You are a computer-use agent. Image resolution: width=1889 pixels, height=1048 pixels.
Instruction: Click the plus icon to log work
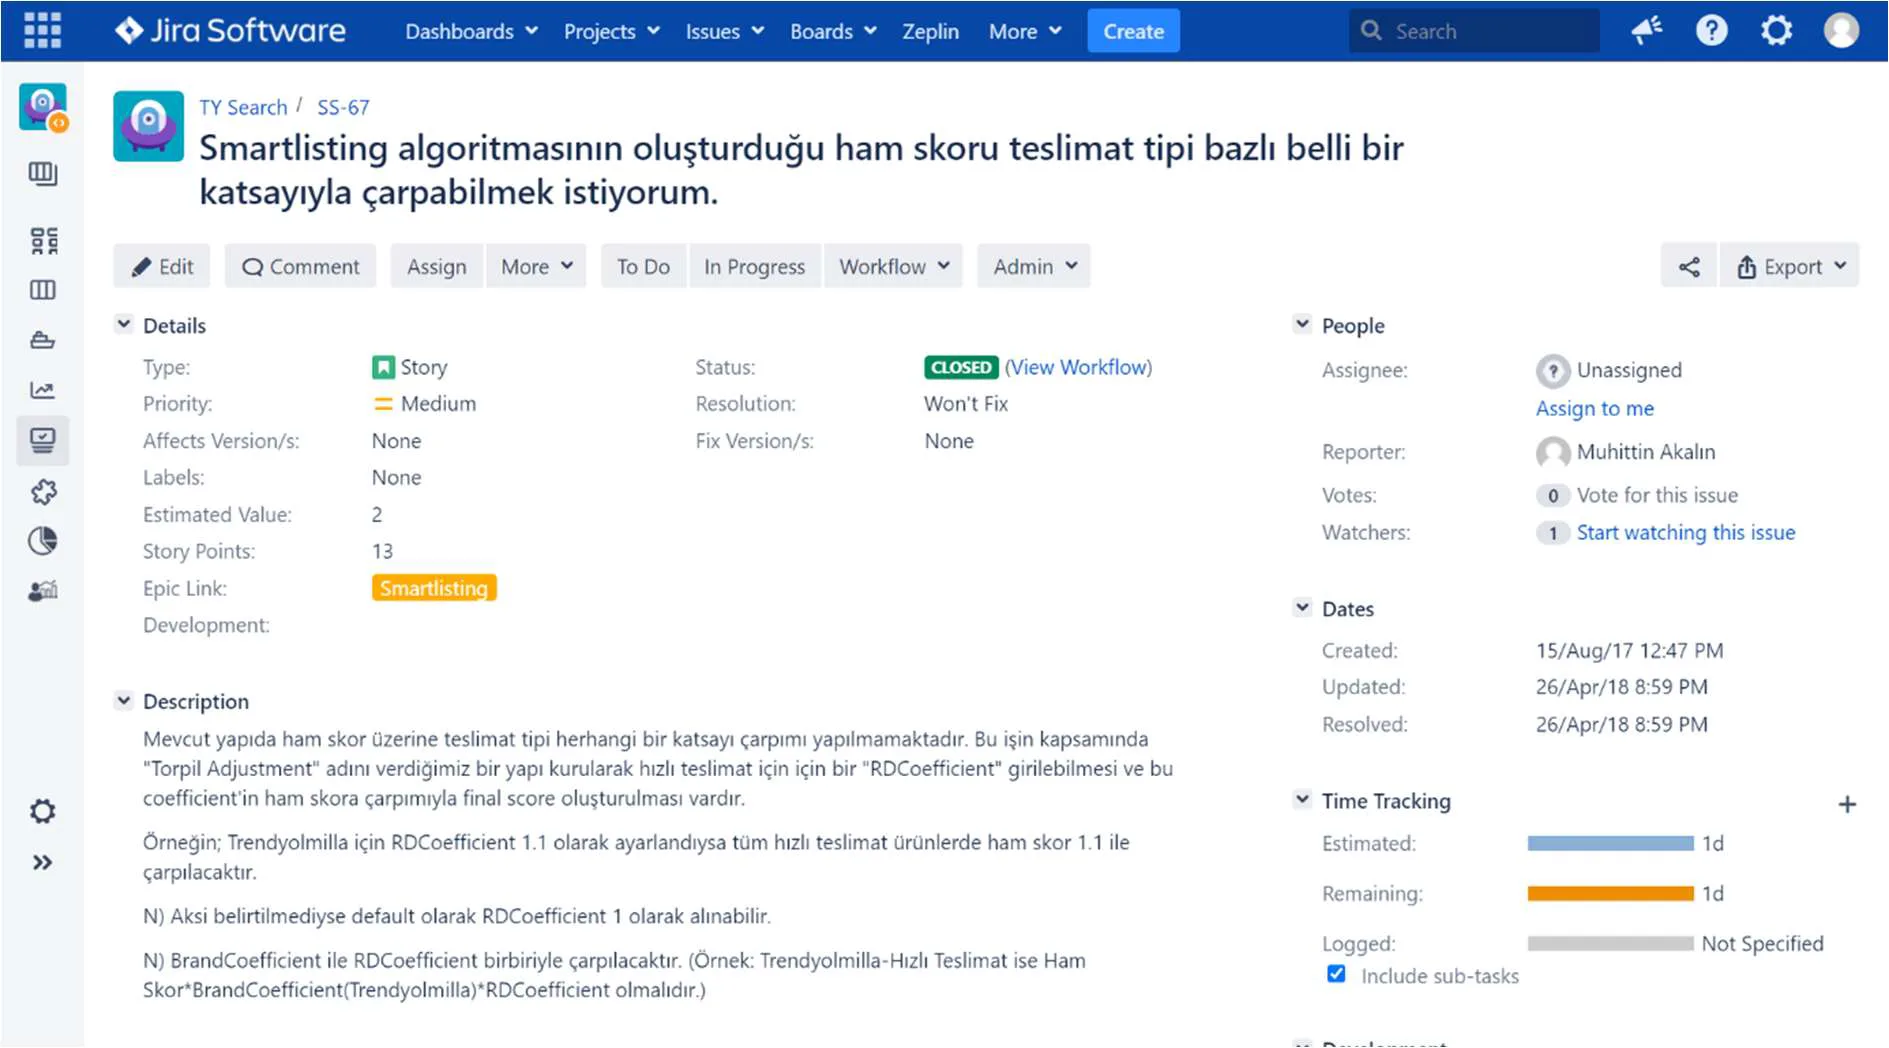point(1847,805)
